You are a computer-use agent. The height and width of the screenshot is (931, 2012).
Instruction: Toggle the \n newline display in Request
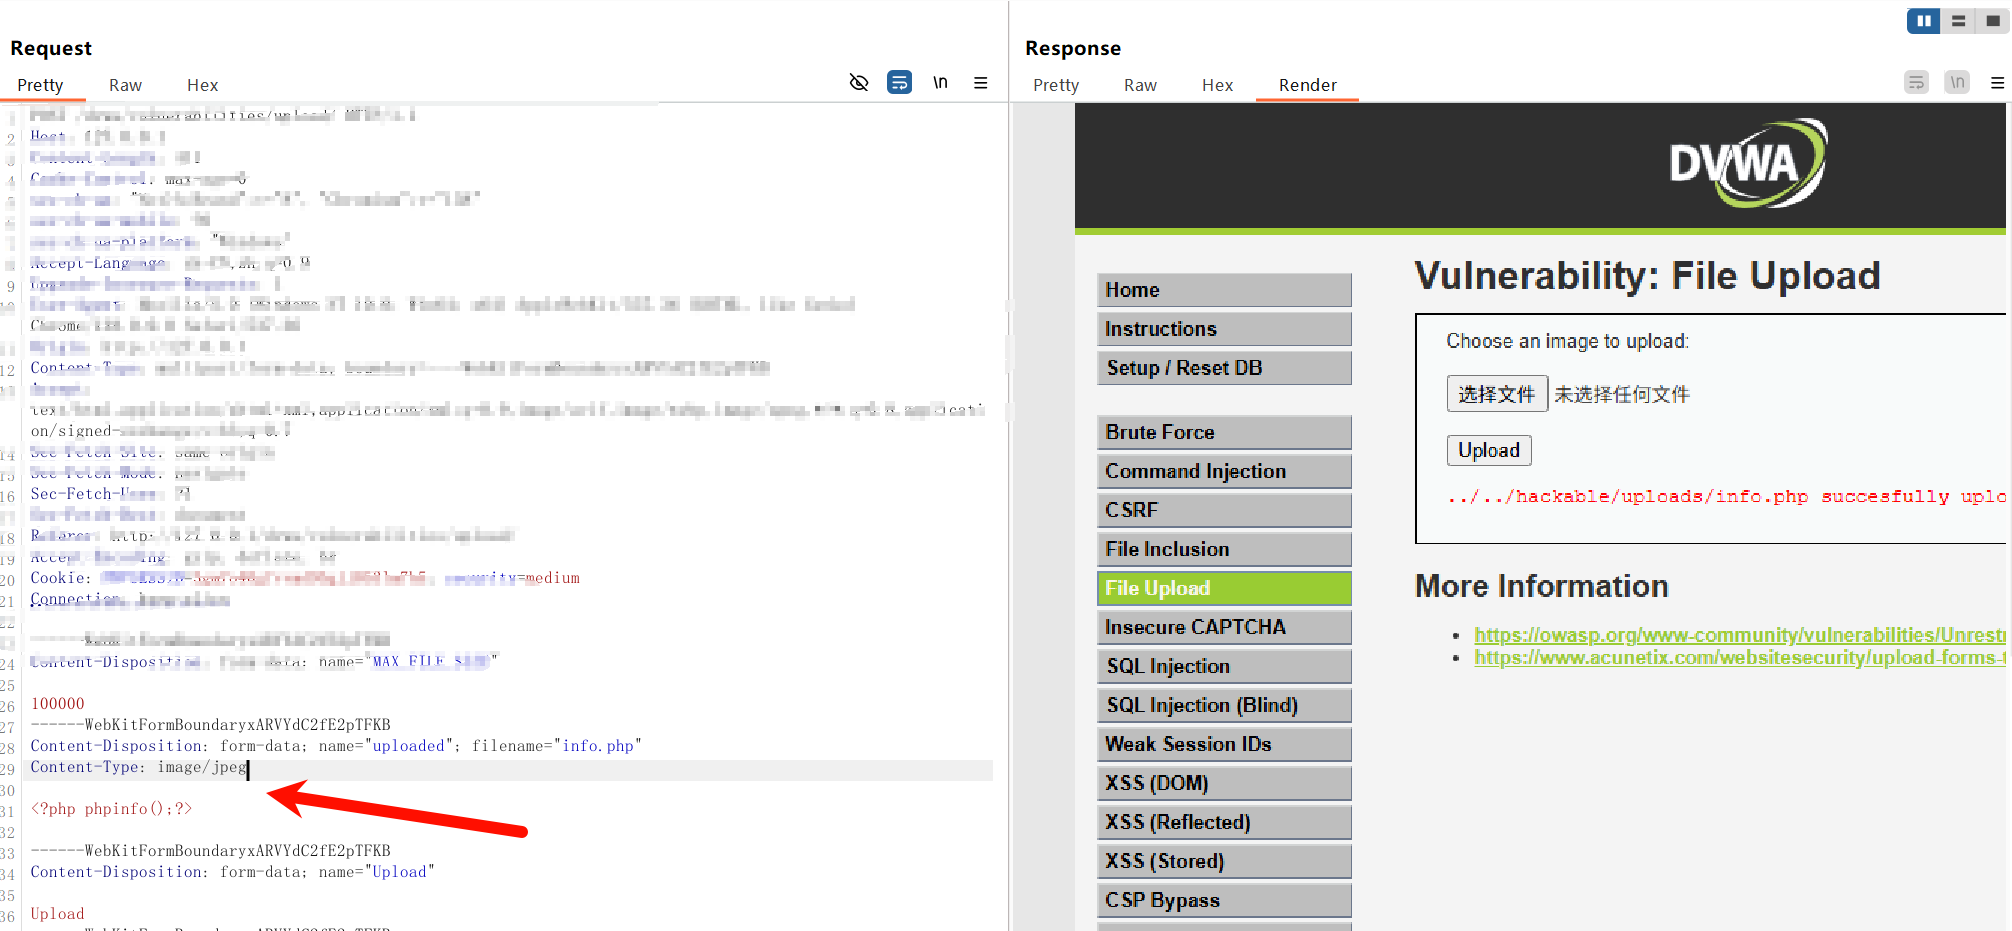coord(940,83)
